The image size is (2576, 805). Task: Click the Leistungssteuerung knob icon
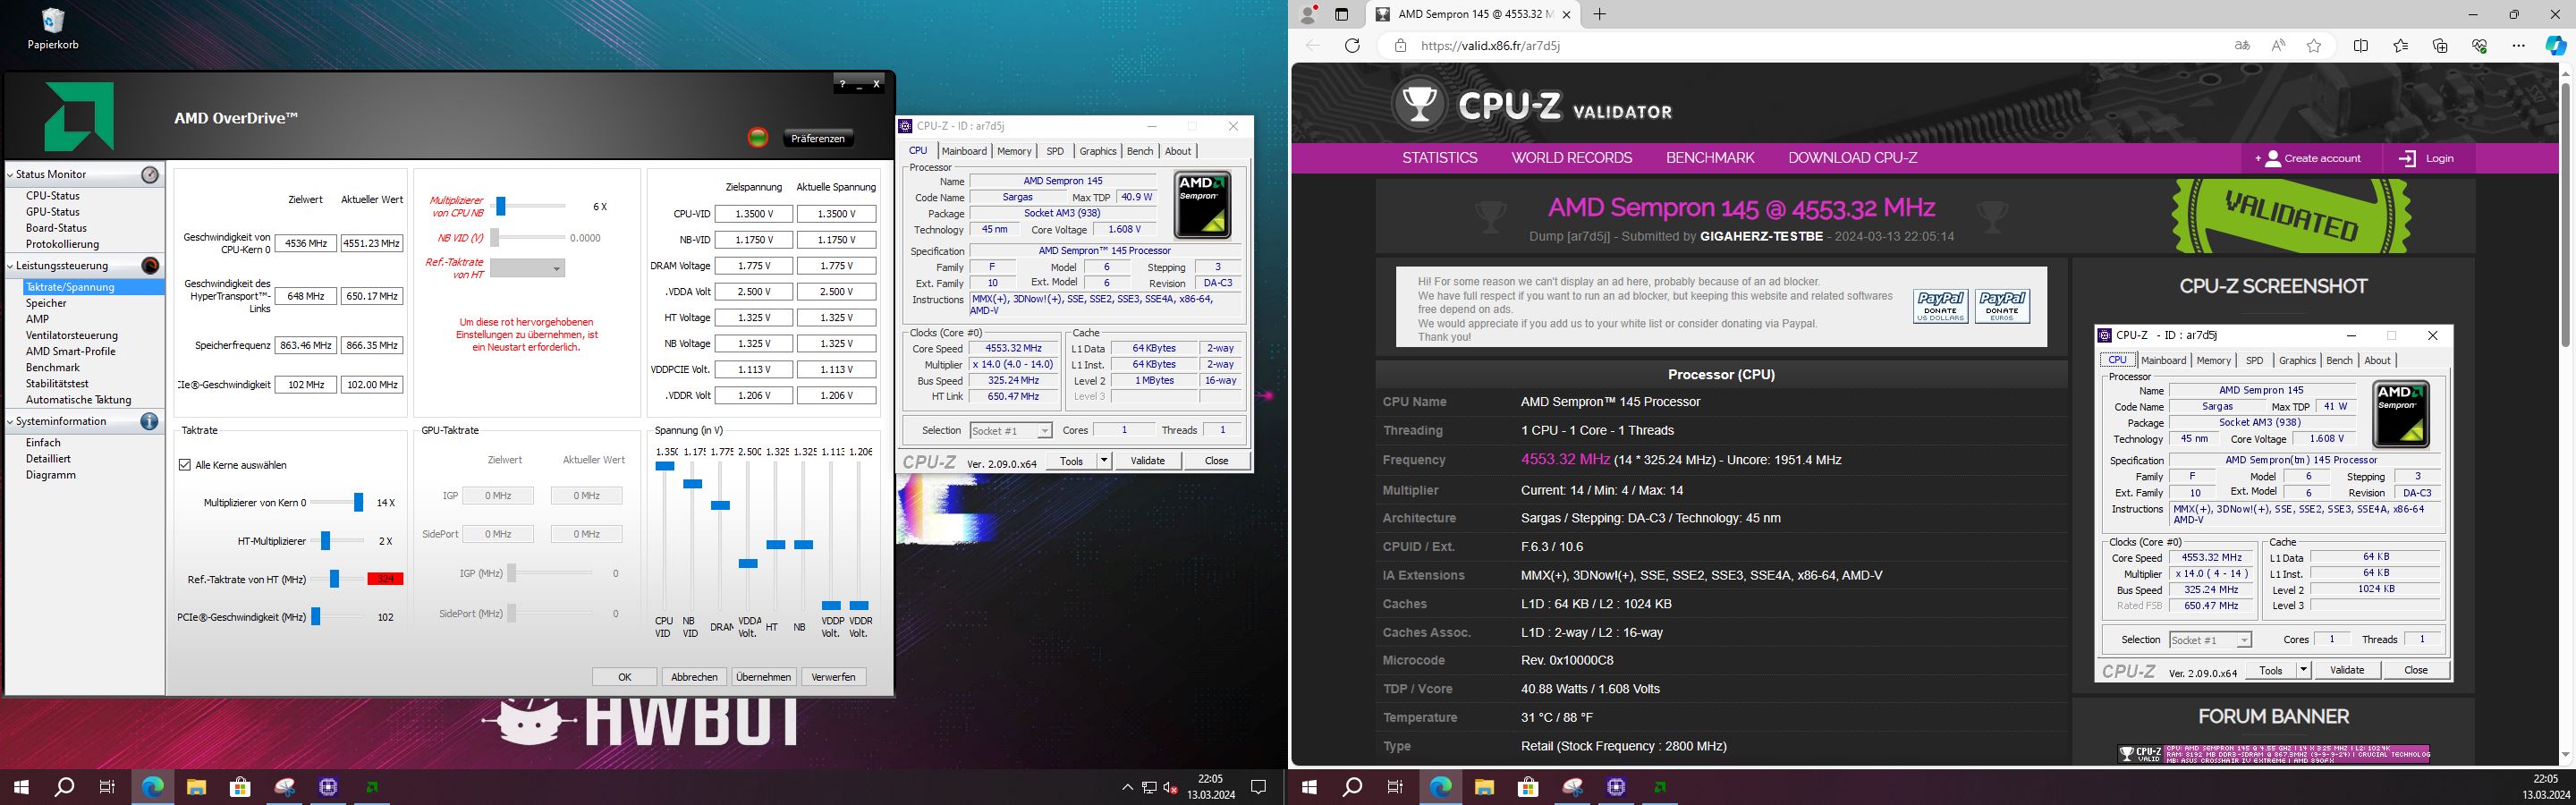point(150,266)
